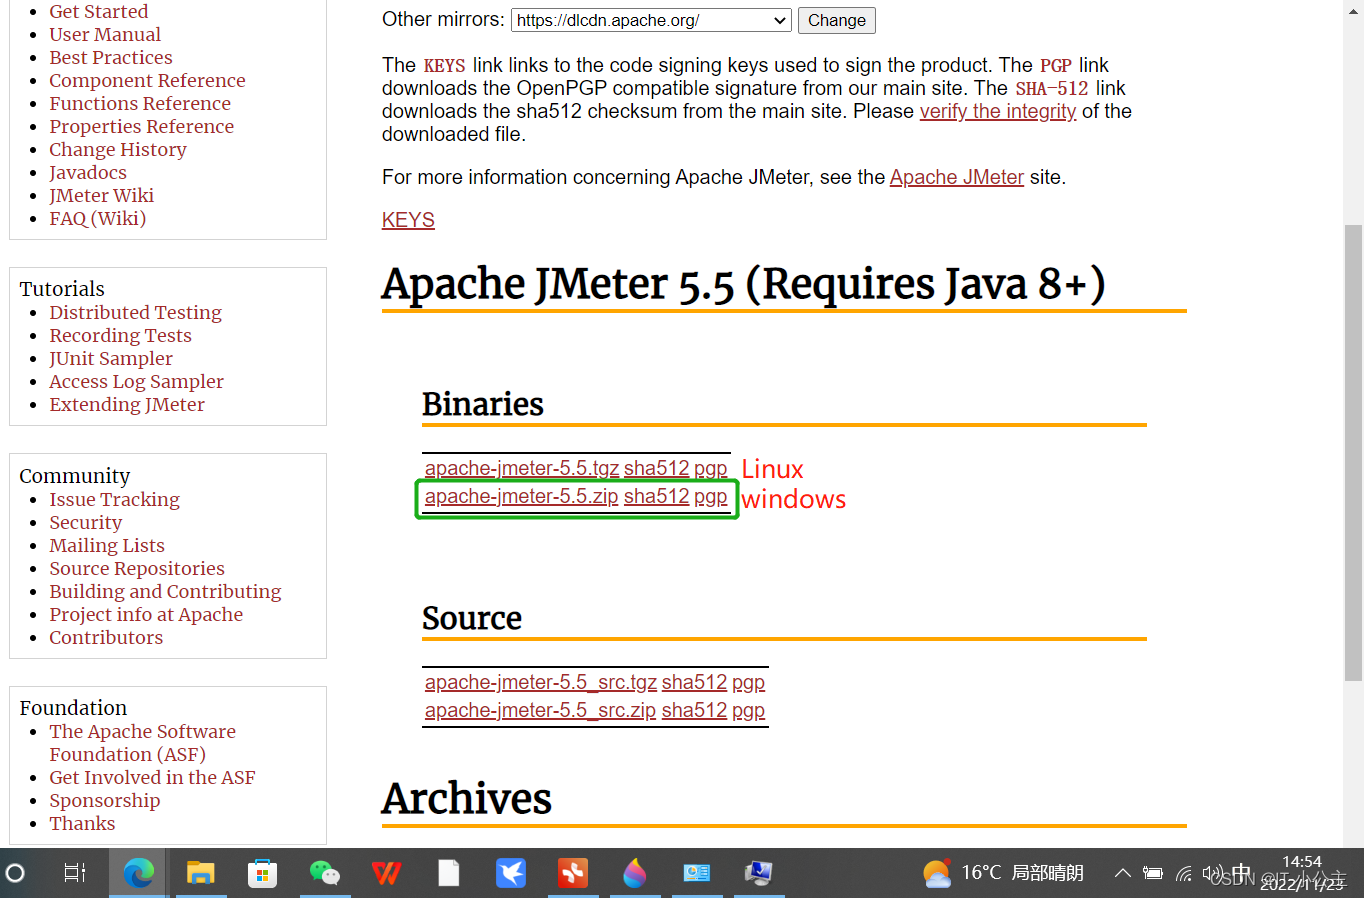Open sha512 link for src.tgz

tap(694, 682)
